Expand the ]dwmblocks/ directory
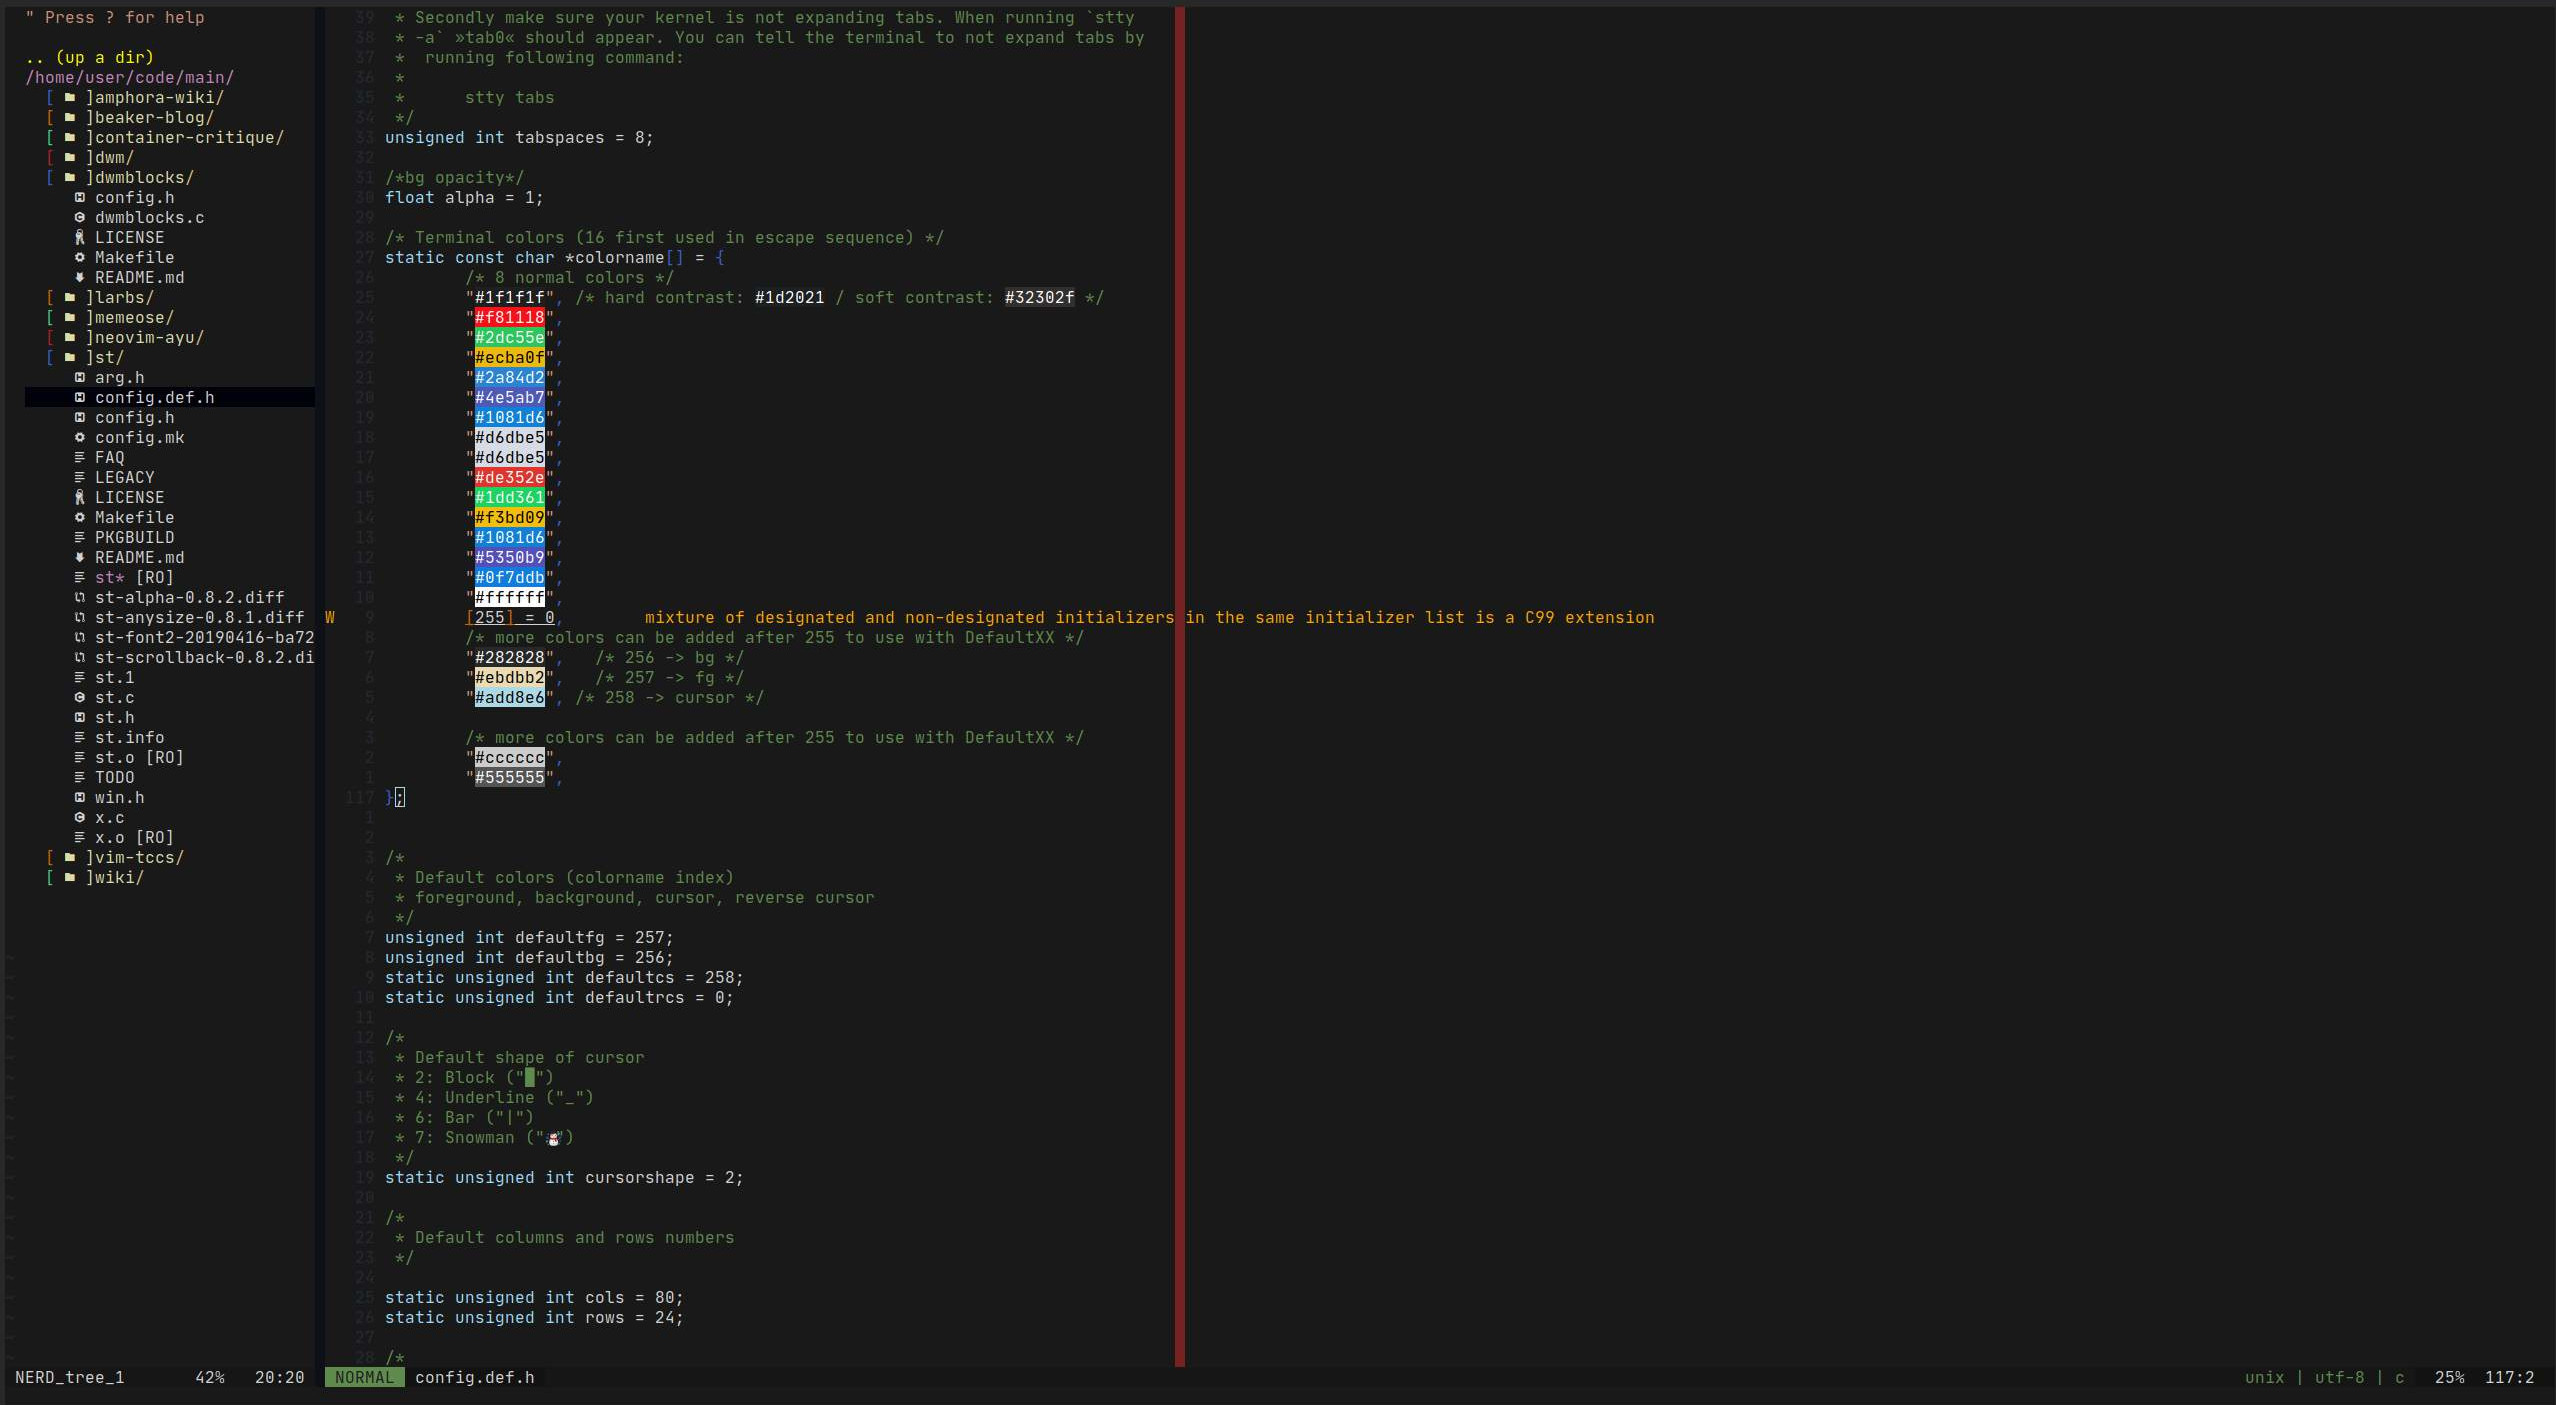Screen dimensions: 2556x1405 click(x=142, y=176)
